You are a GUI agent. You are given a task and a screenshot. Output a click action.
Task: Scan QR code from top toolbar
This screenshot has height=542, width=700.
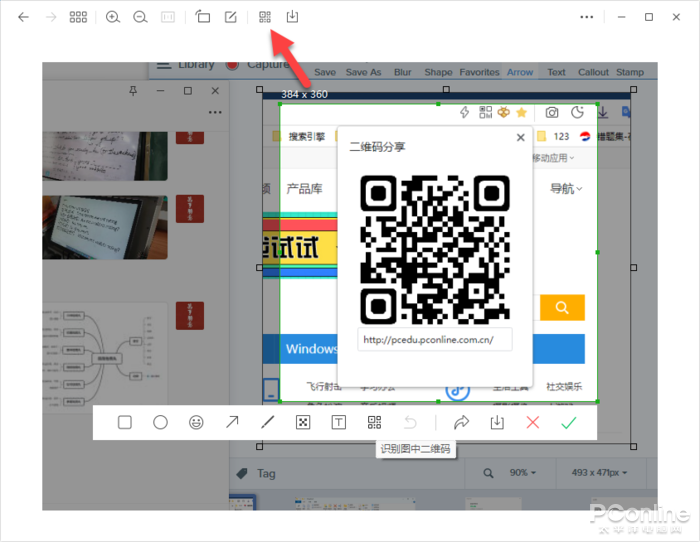tap(265, 17)
